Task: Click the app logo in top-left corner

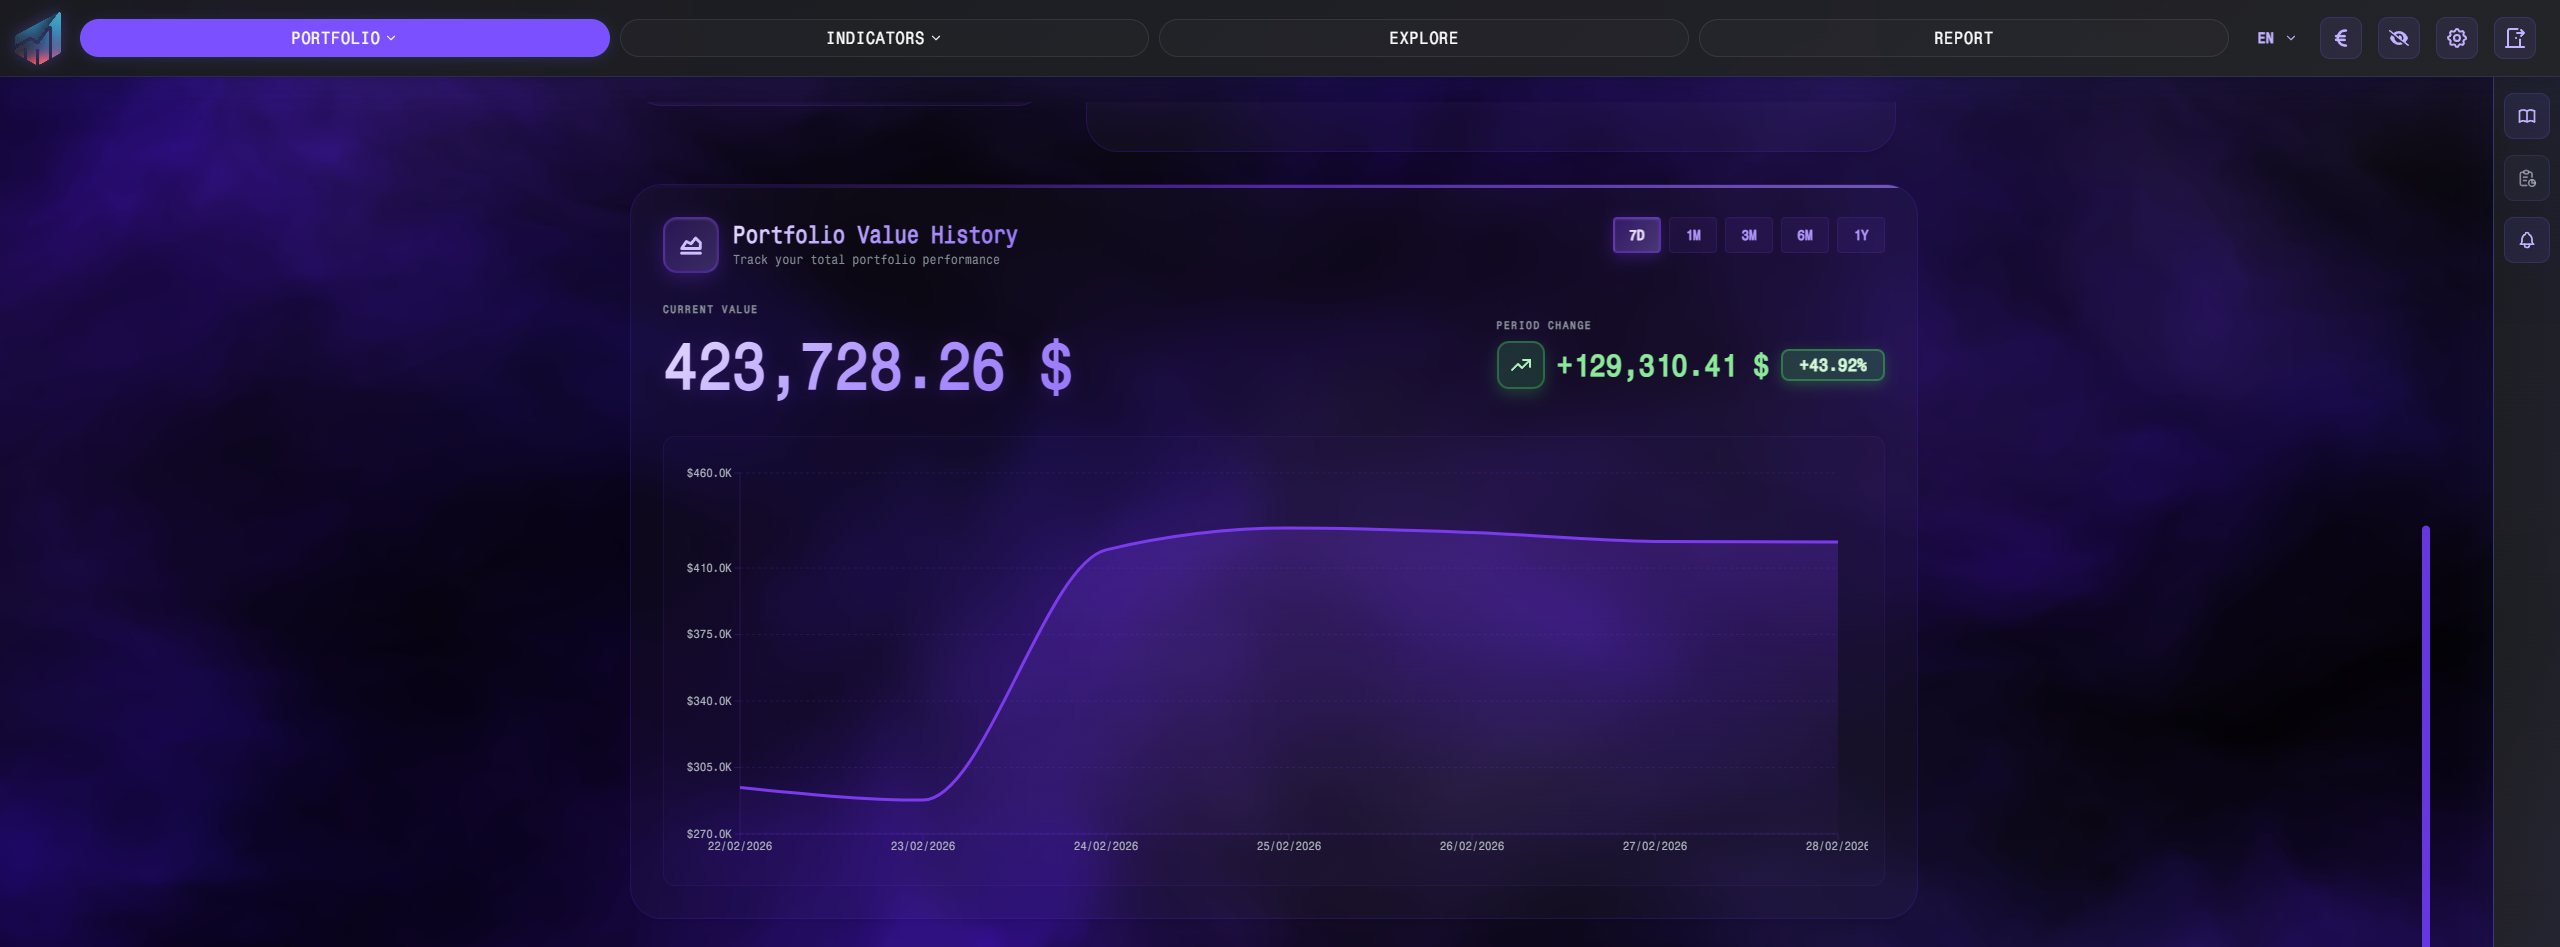Action: coord(38,38)
